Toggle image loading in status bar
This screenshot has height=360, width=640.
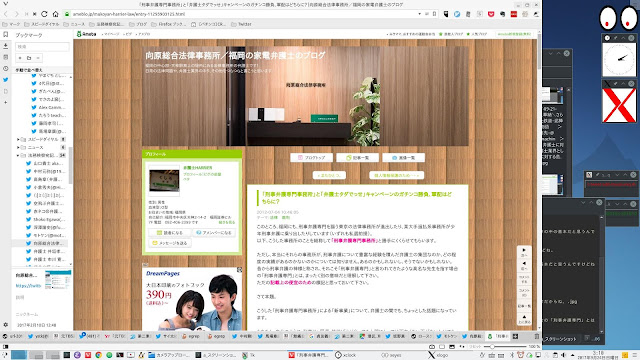coord(452,347)
